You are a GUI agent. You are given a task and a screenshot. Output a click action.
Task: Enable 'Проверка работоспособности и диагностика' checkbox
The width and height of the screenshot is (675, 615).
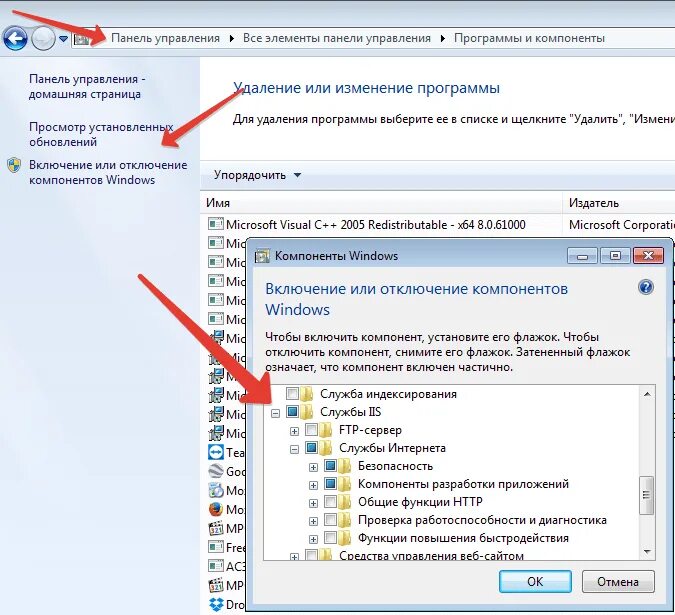click(330, 519)
